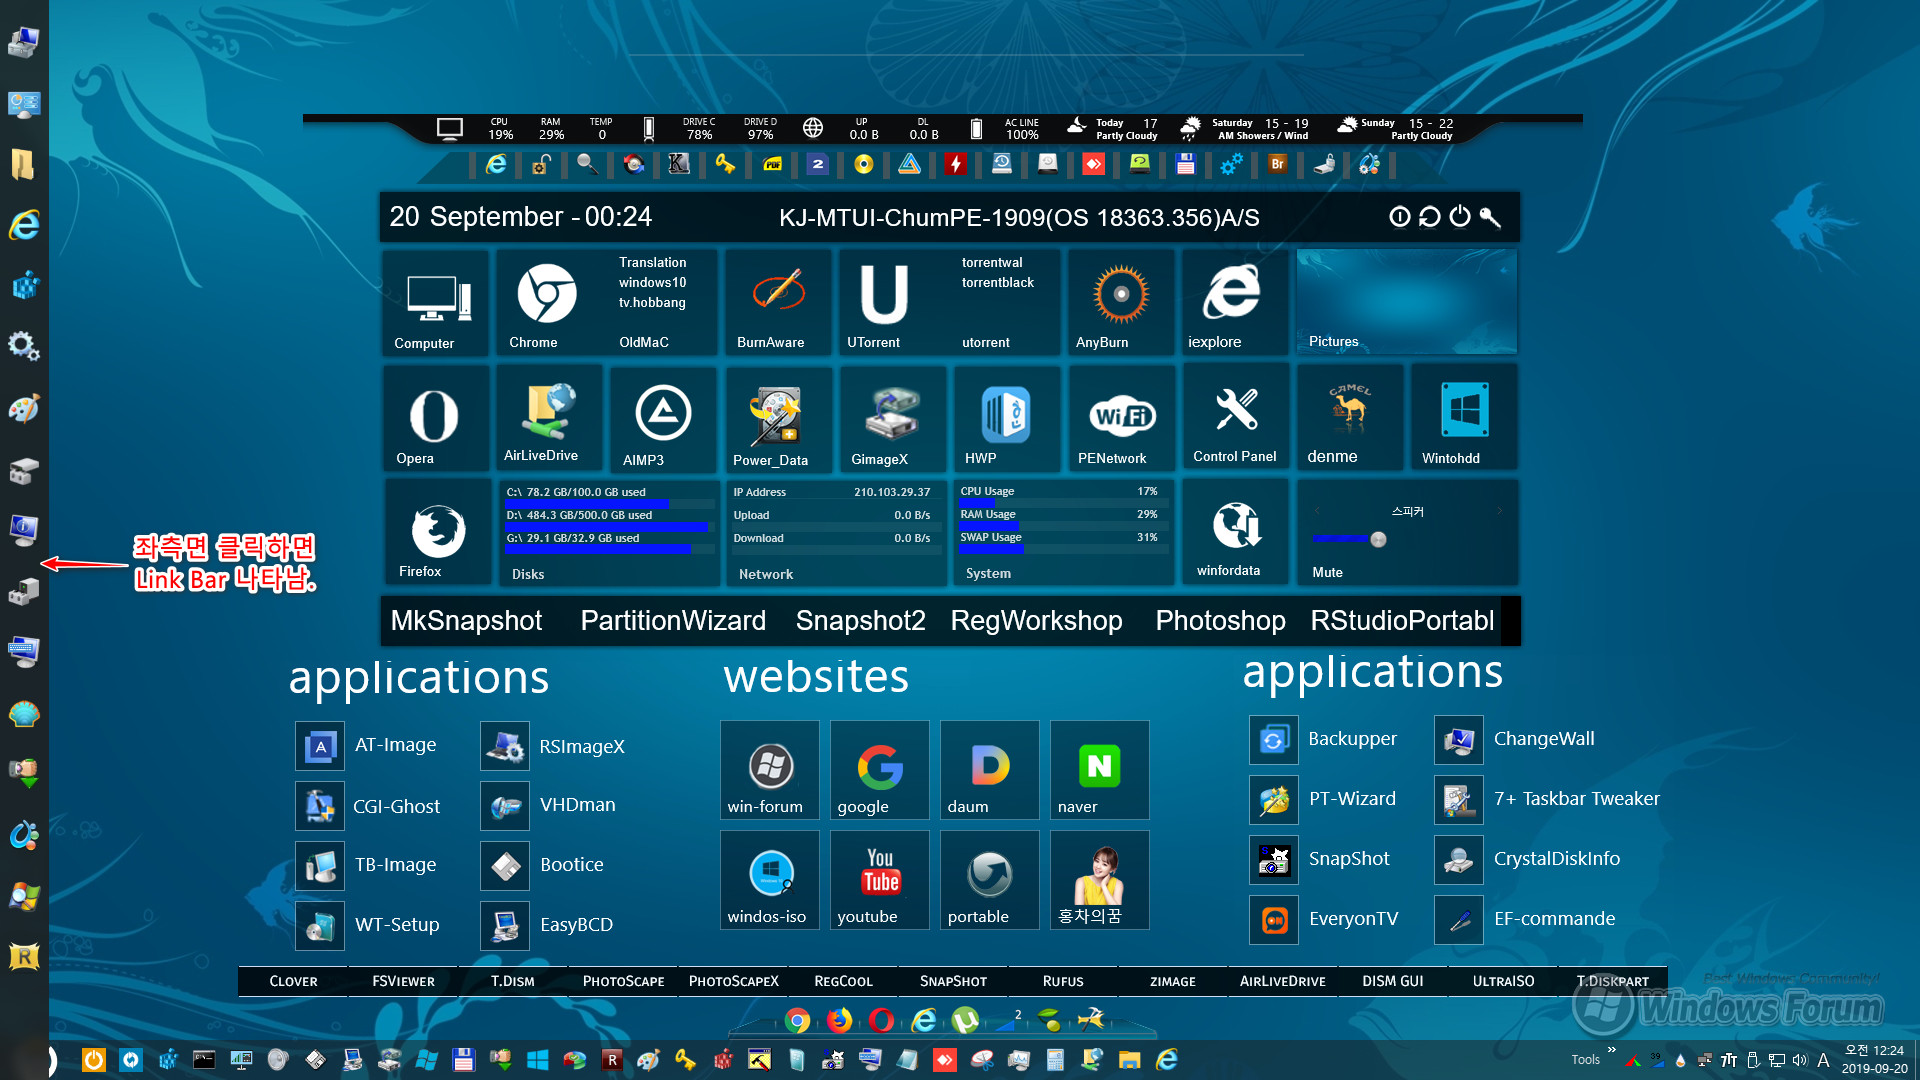Image resolution: width=1920 pixels, height=1080 pixels.
Task: Open the google website tile
Action: [x=880, y=770]
